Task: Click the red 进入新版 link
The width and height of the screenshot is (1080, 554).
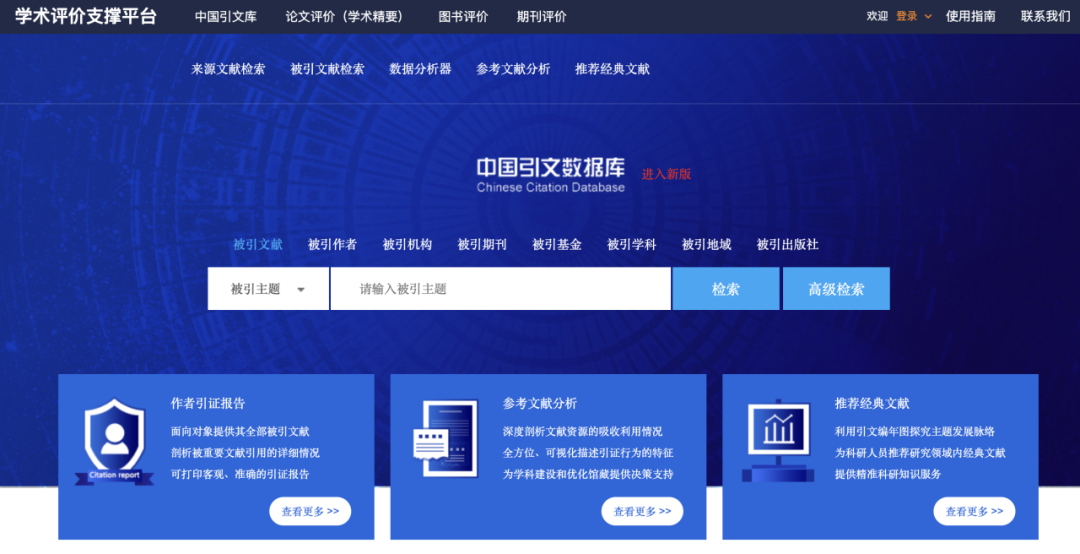Action: [666, 174]
